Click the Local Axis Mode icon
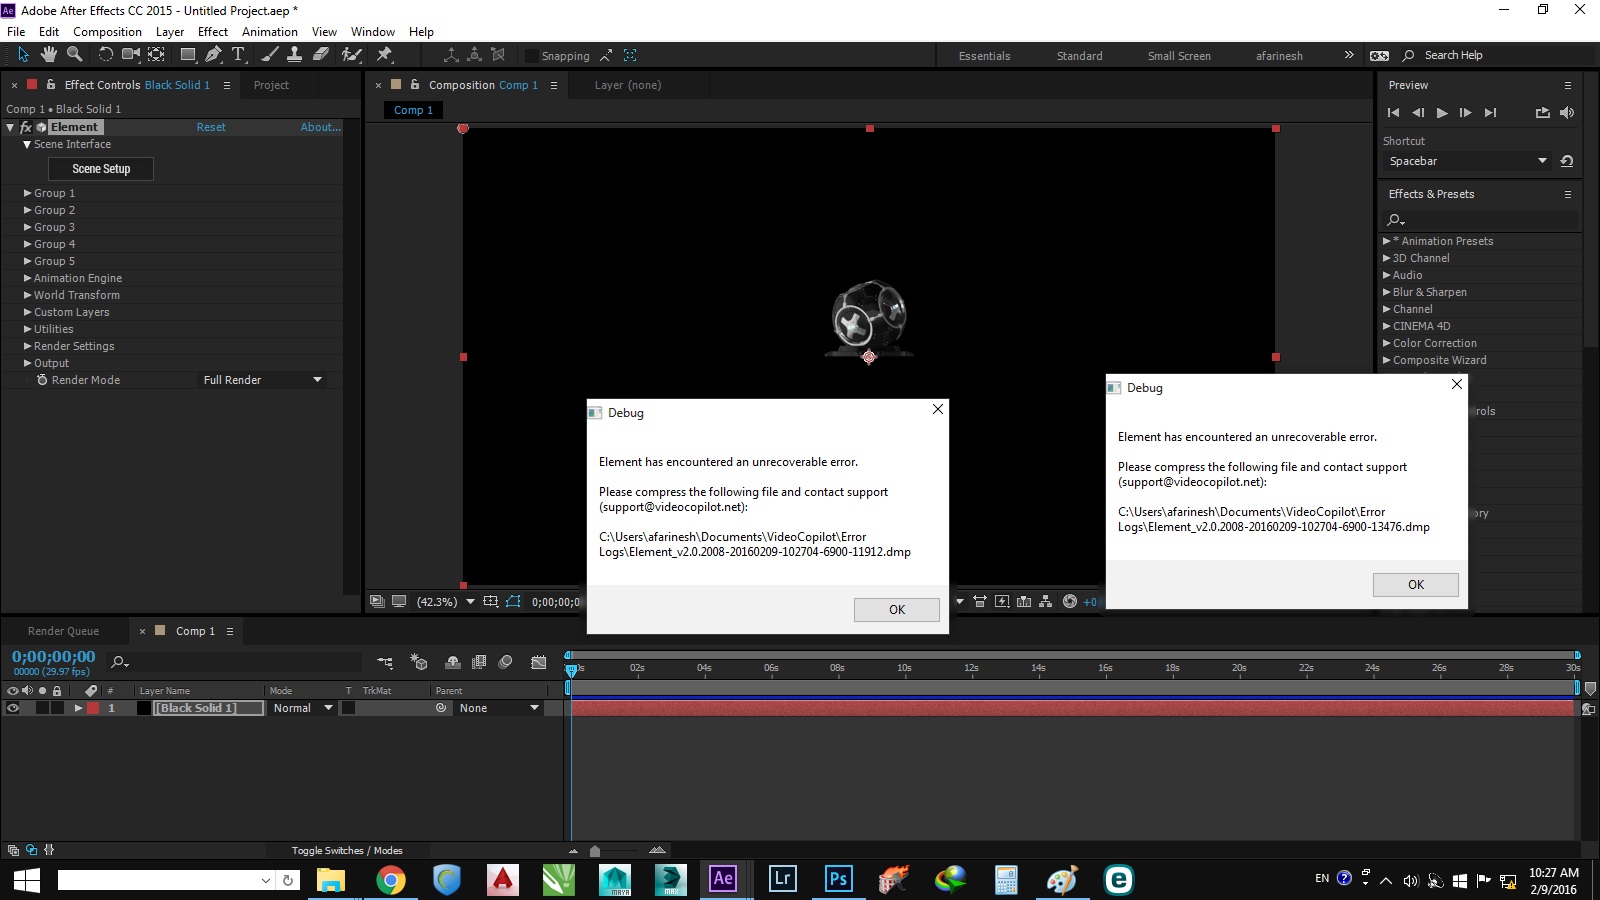Screen dimensions: 1600x900 tap(451, 55)
